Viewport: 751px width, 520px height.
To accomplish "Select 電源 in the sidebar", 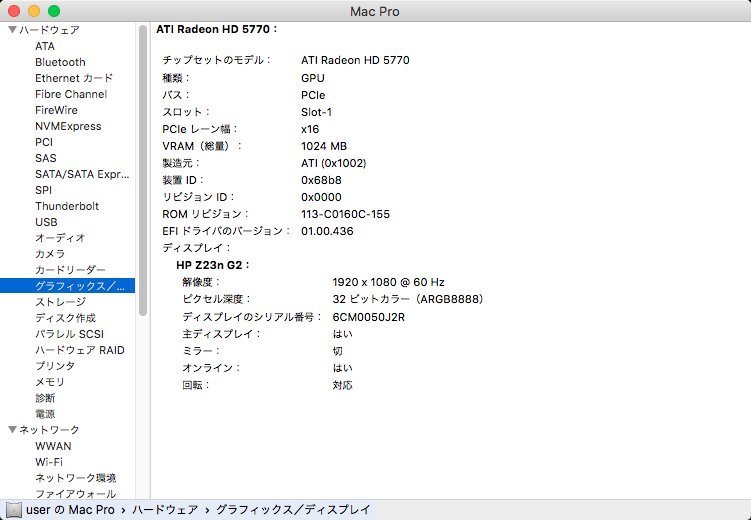I will pos(45,414).
